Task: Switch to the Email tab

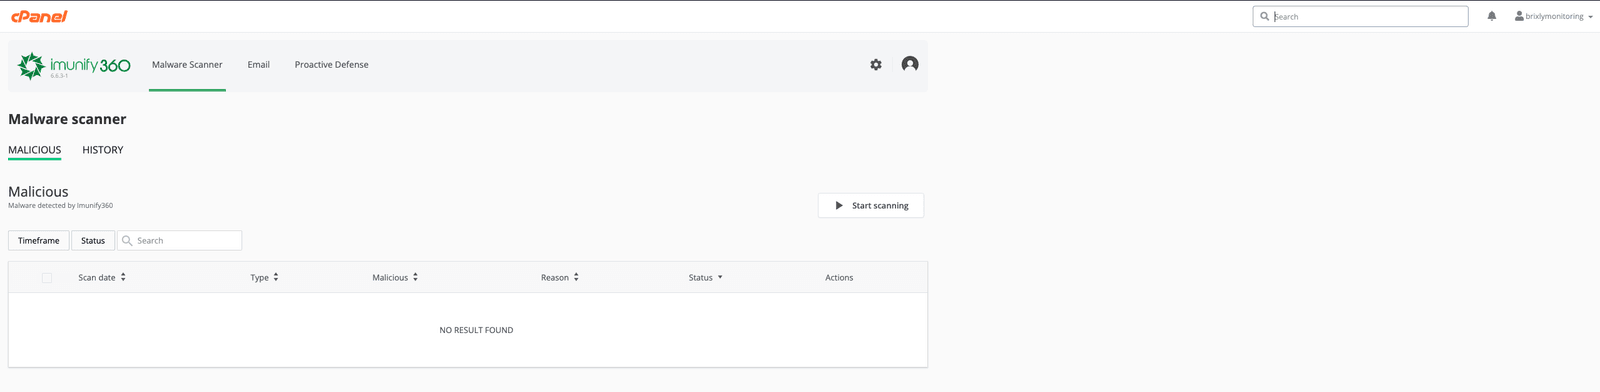Action: pos(259,65)
